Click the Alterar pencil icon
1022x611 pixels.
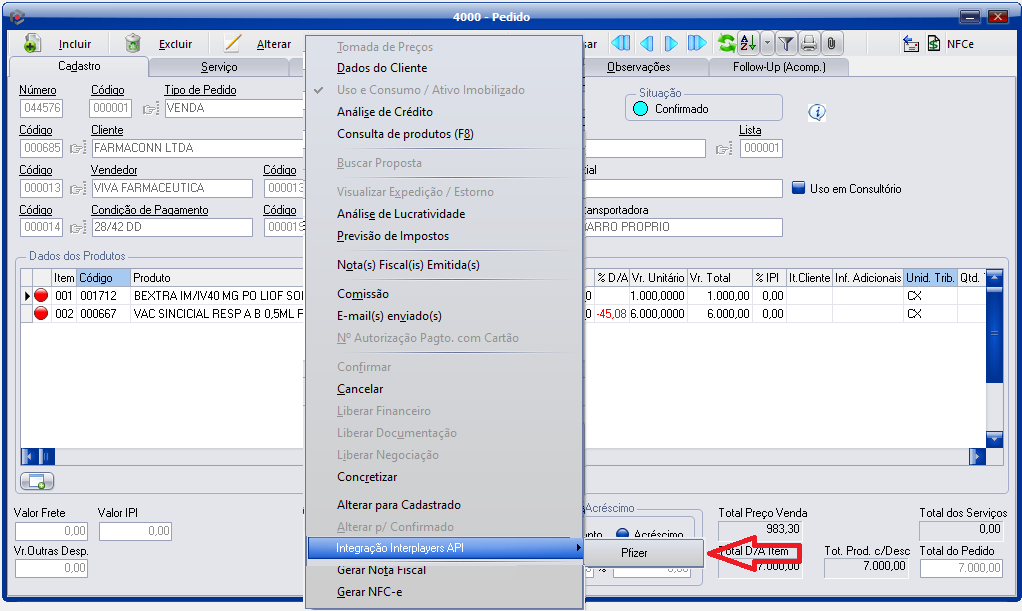pyautogui.click(x=232, y=44)
